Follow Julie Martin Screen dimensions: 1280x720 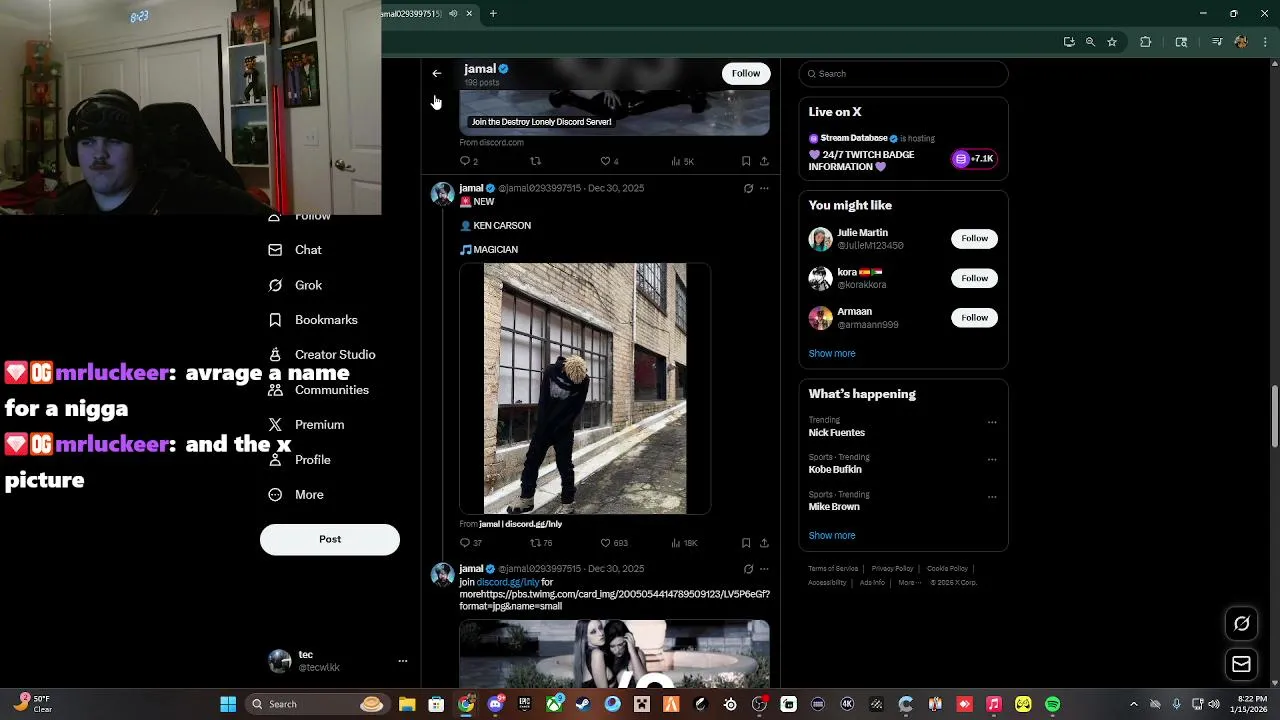pos(974,238)
